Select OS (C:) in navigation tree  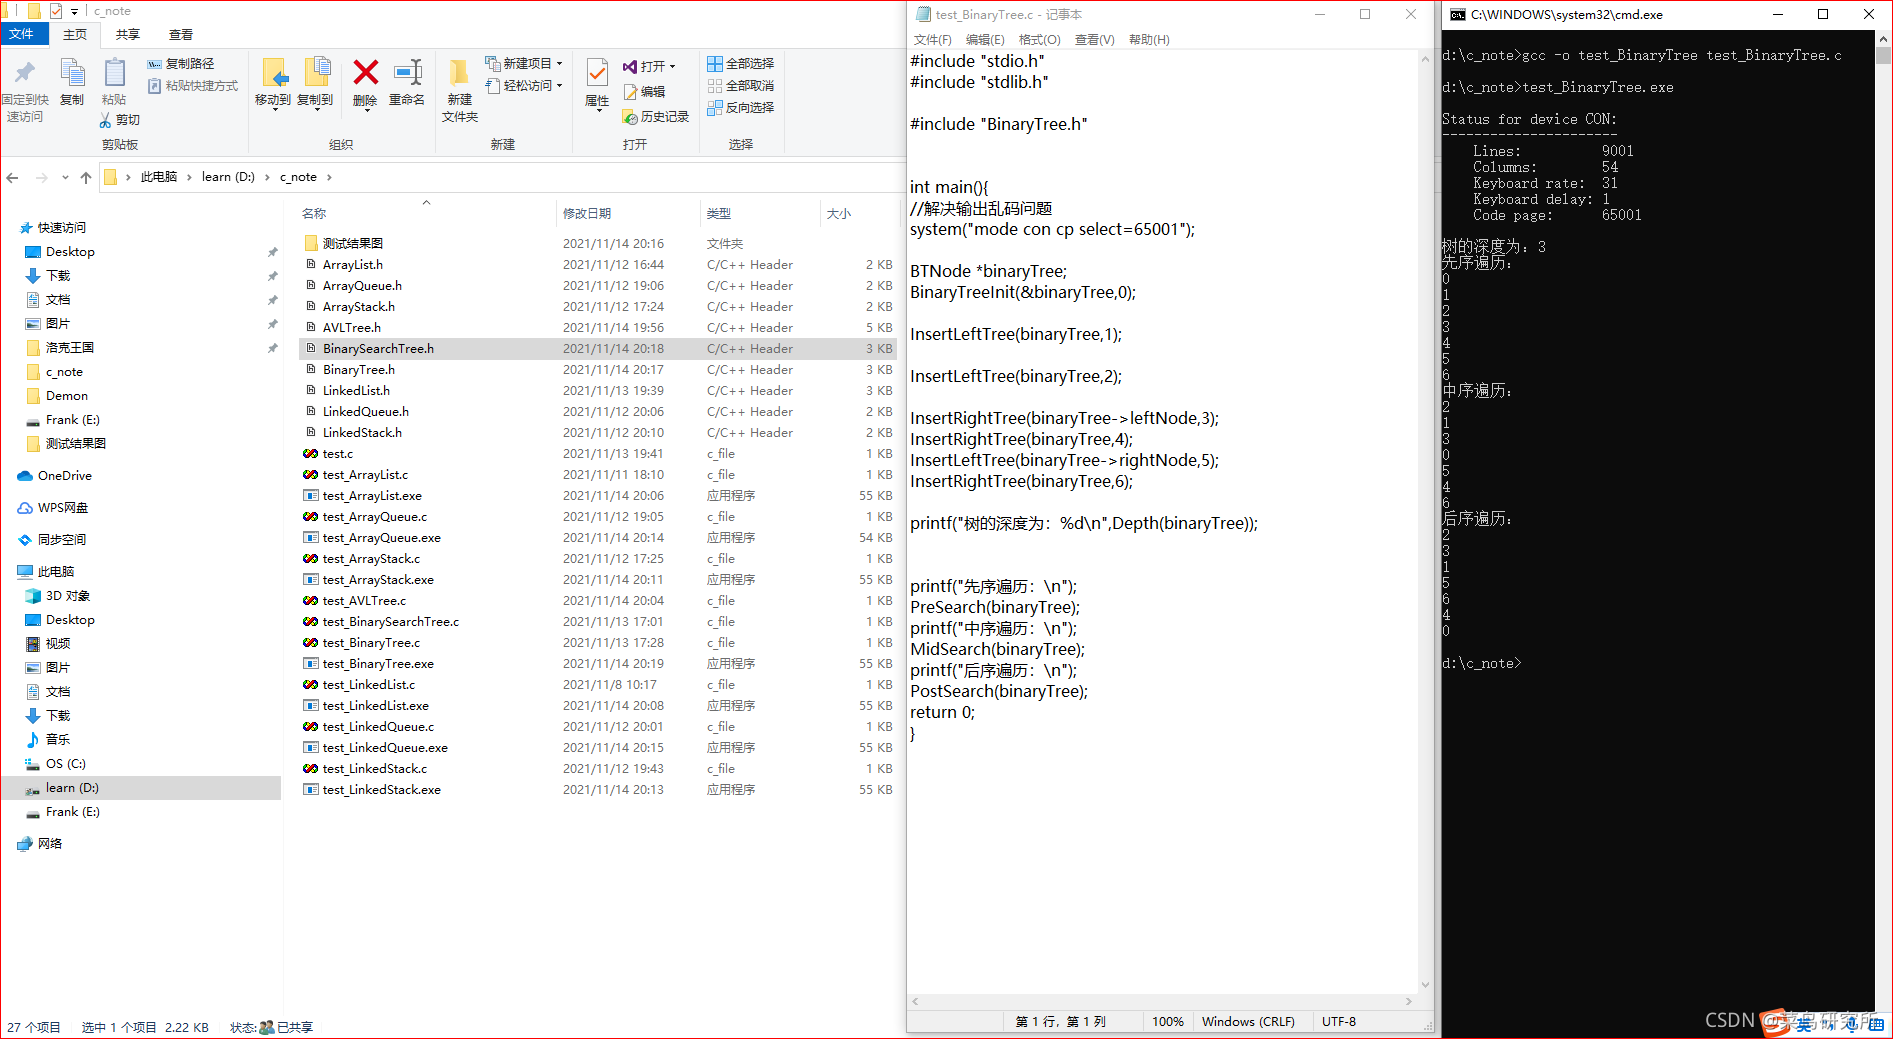coord(66,764)
